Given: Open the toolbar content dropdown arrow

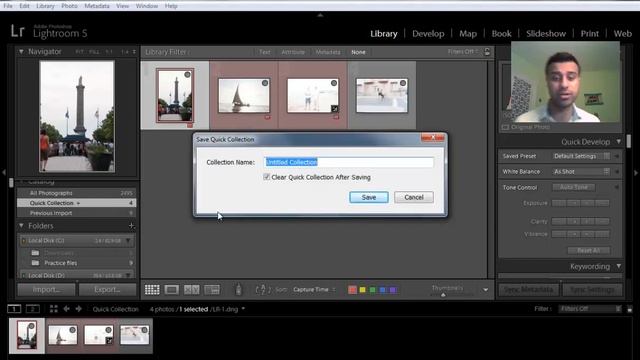Looking at the screenshot, I should coord(485,290).
